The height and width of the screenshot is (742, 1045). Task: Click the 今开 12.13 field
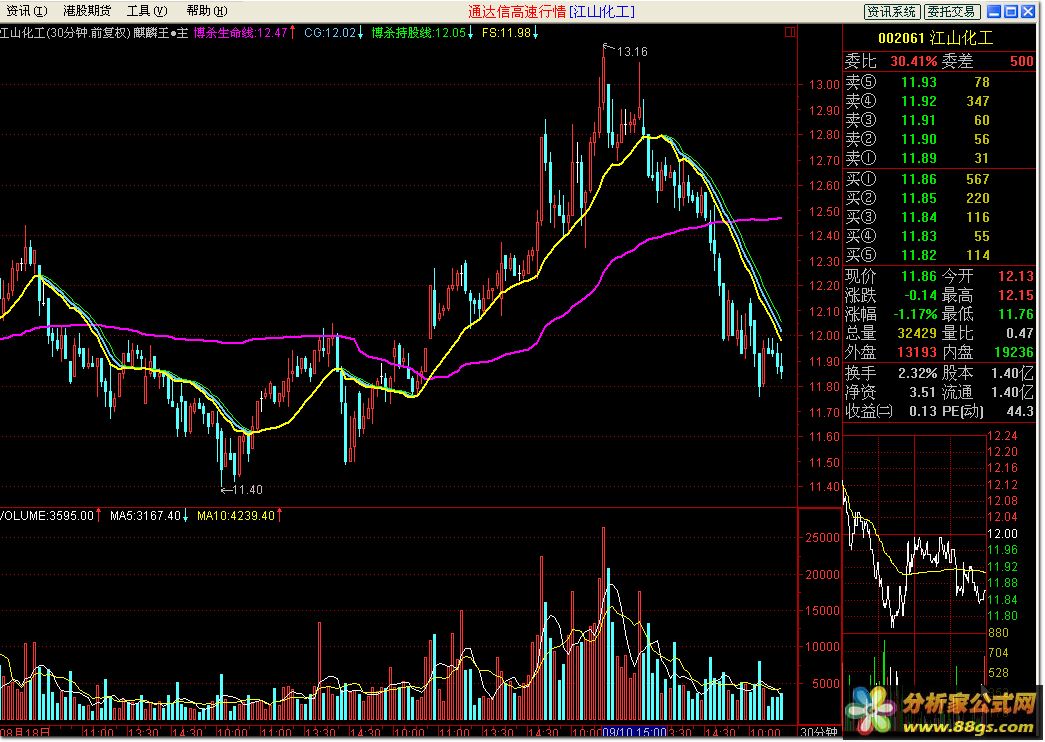click(987, 276)
